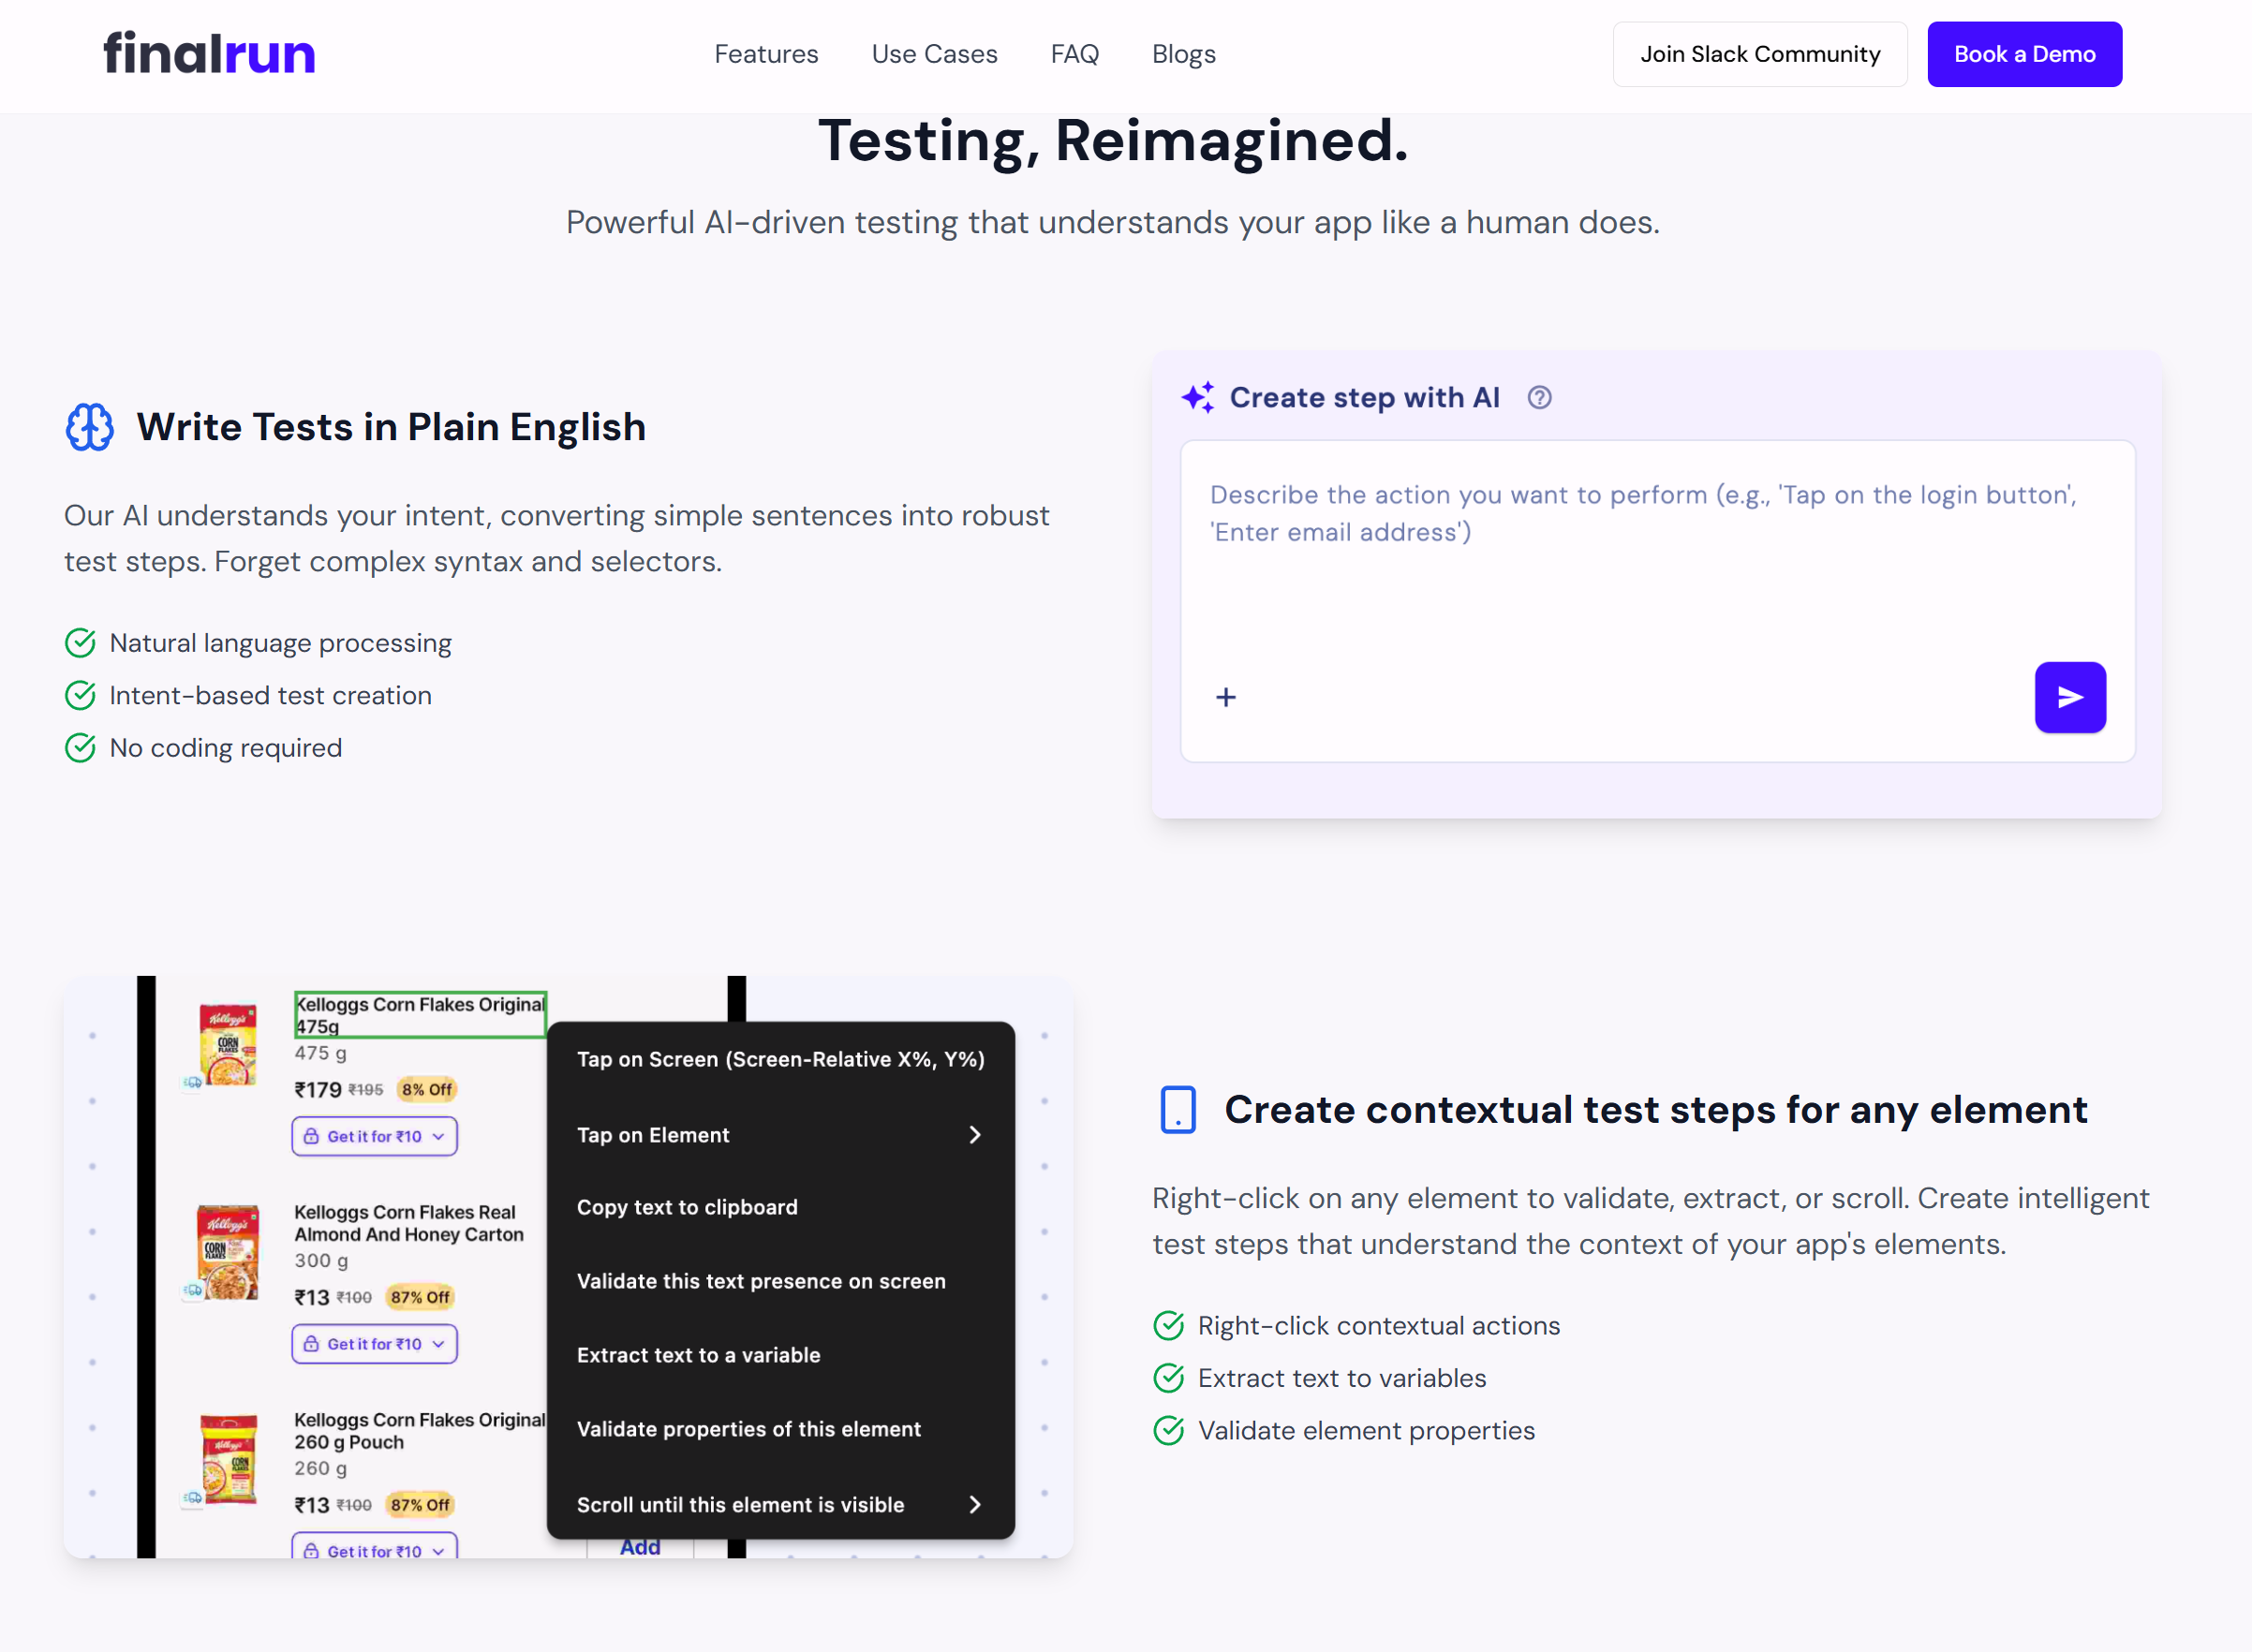This screenshot has height=1652, width=2252.
Task: Click the help question mark icon
Action: point(1539,398)
